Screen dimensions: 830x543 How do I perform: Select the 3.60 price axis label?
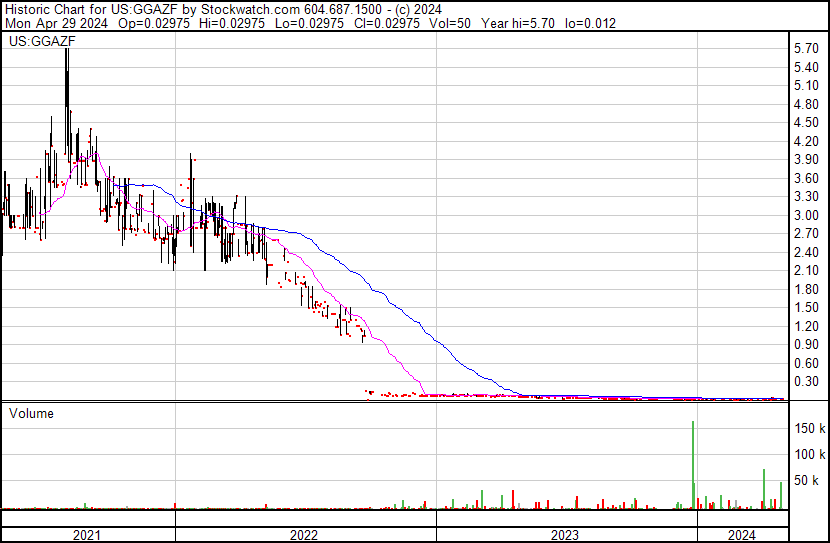(x=806, y=178)
